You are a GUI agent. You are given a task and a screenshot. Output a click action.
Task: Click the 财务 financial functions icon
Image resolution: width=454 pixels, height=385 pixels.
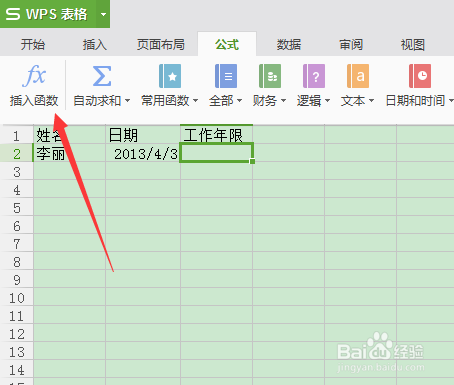coord(270,76)
